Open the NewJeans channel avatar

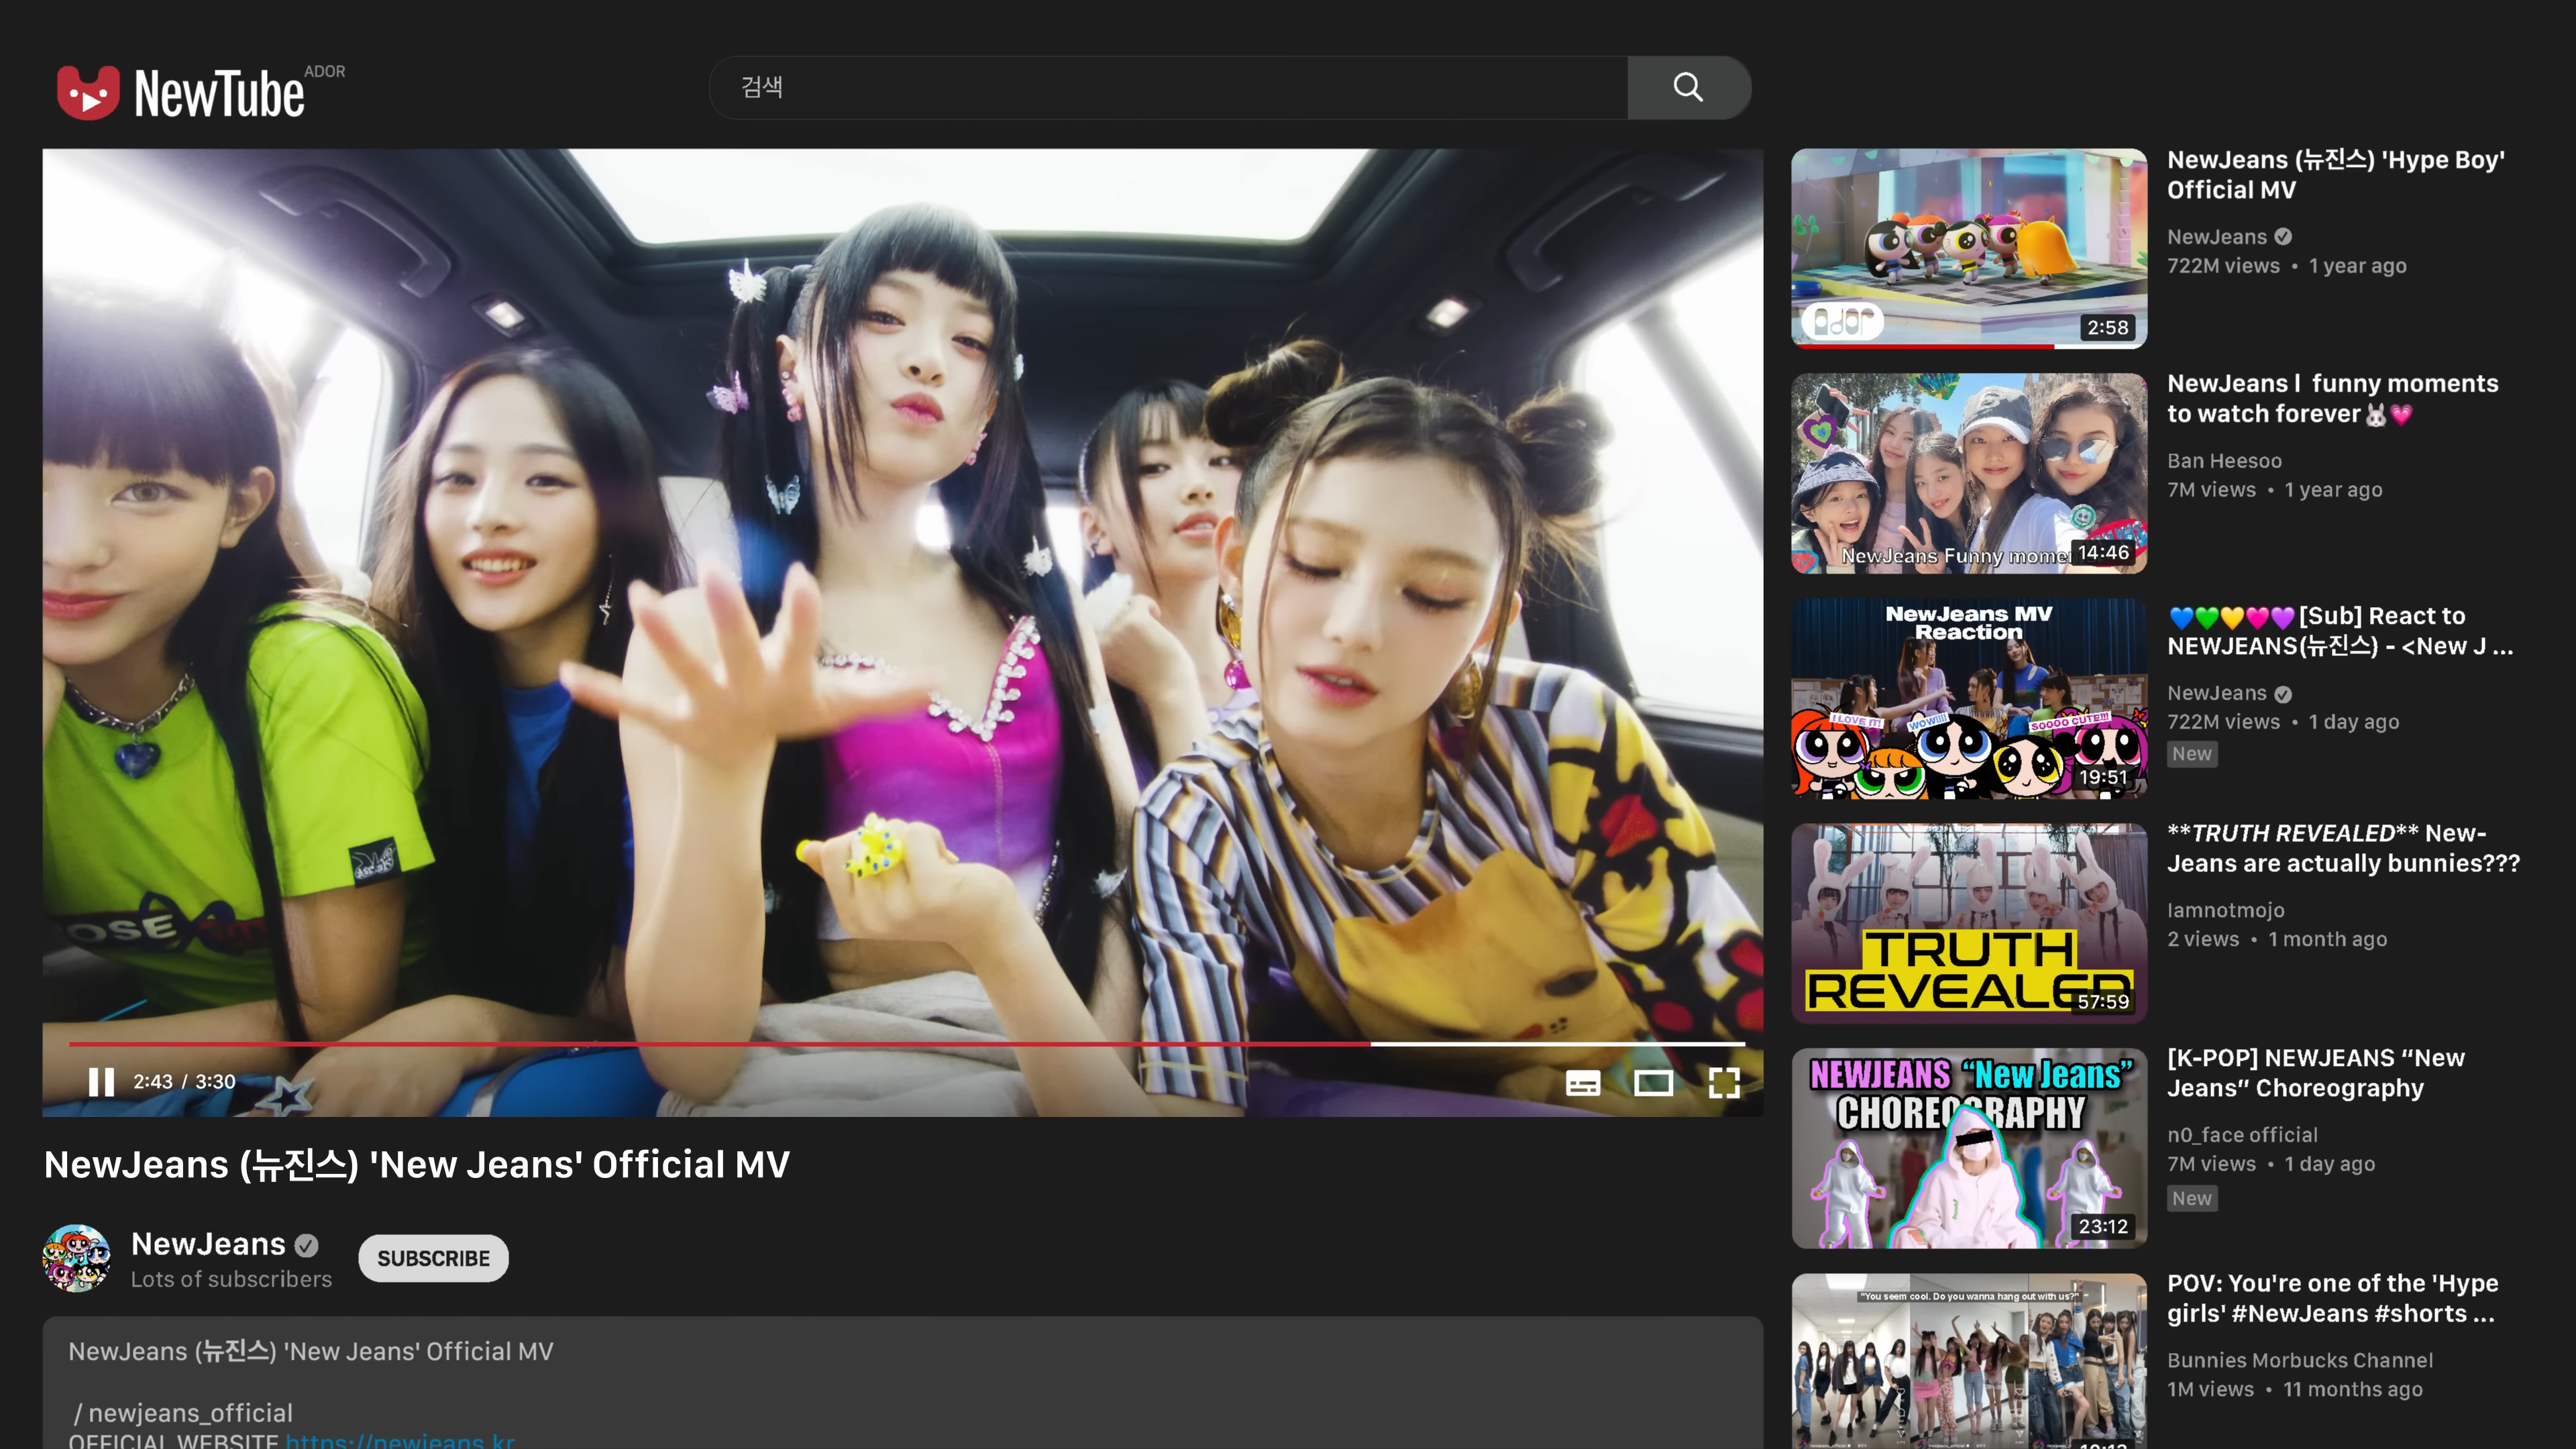point(76,1258)
